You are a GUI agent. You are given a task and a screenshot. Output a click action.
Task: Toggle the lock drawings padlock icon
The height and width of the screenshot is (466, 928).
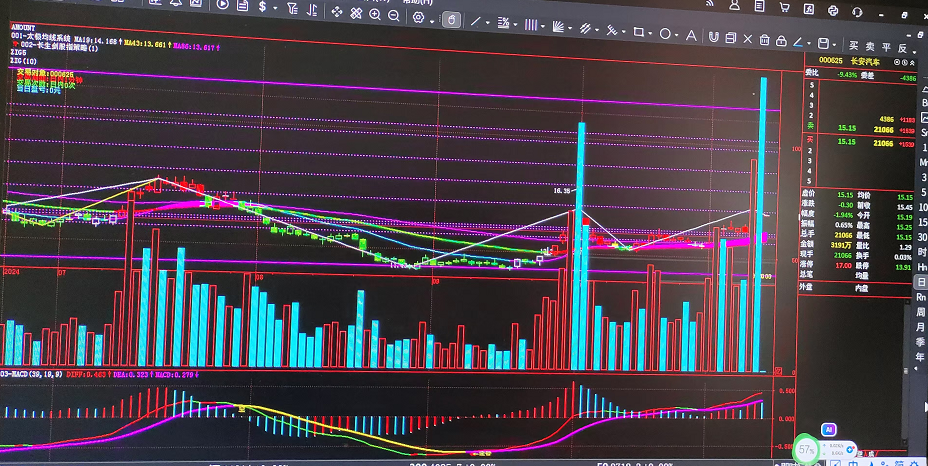point(781,41)
